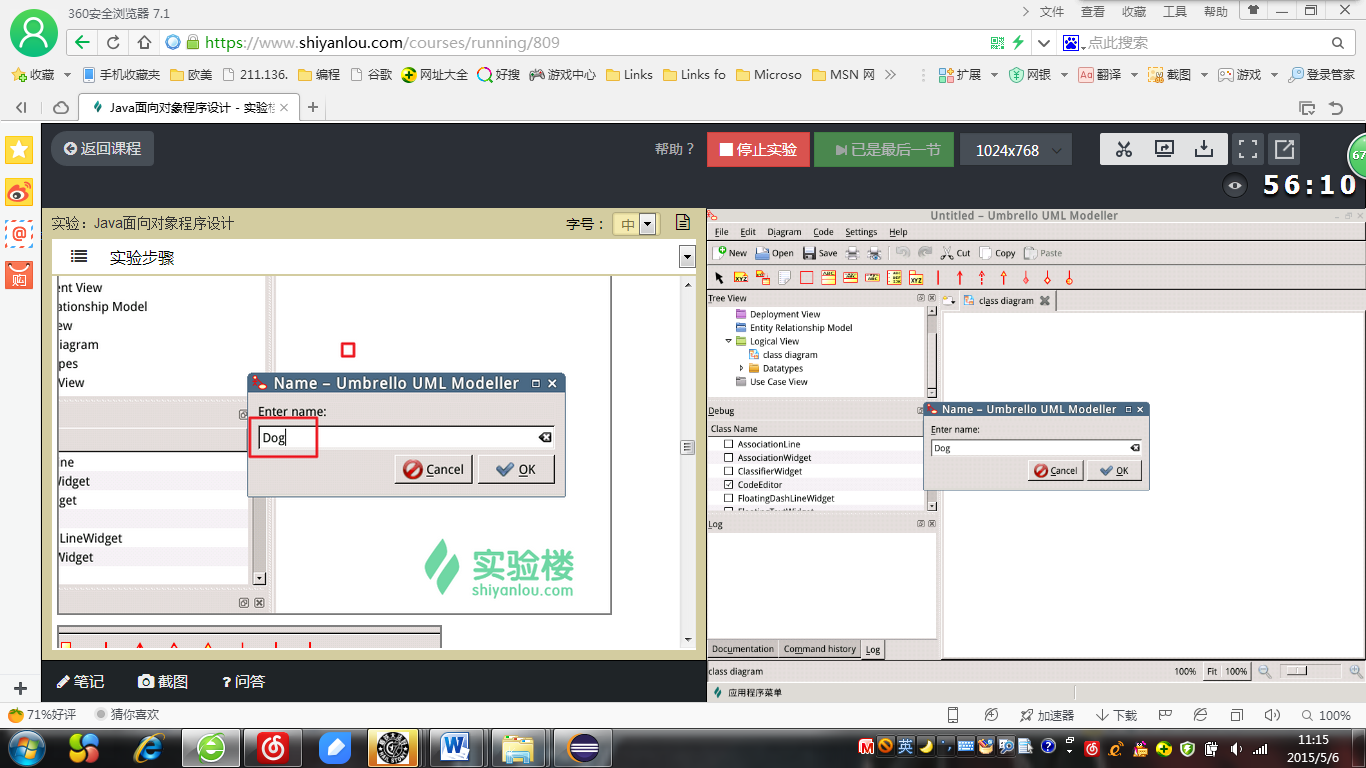Click the document icon beside font size

point(683,223)
